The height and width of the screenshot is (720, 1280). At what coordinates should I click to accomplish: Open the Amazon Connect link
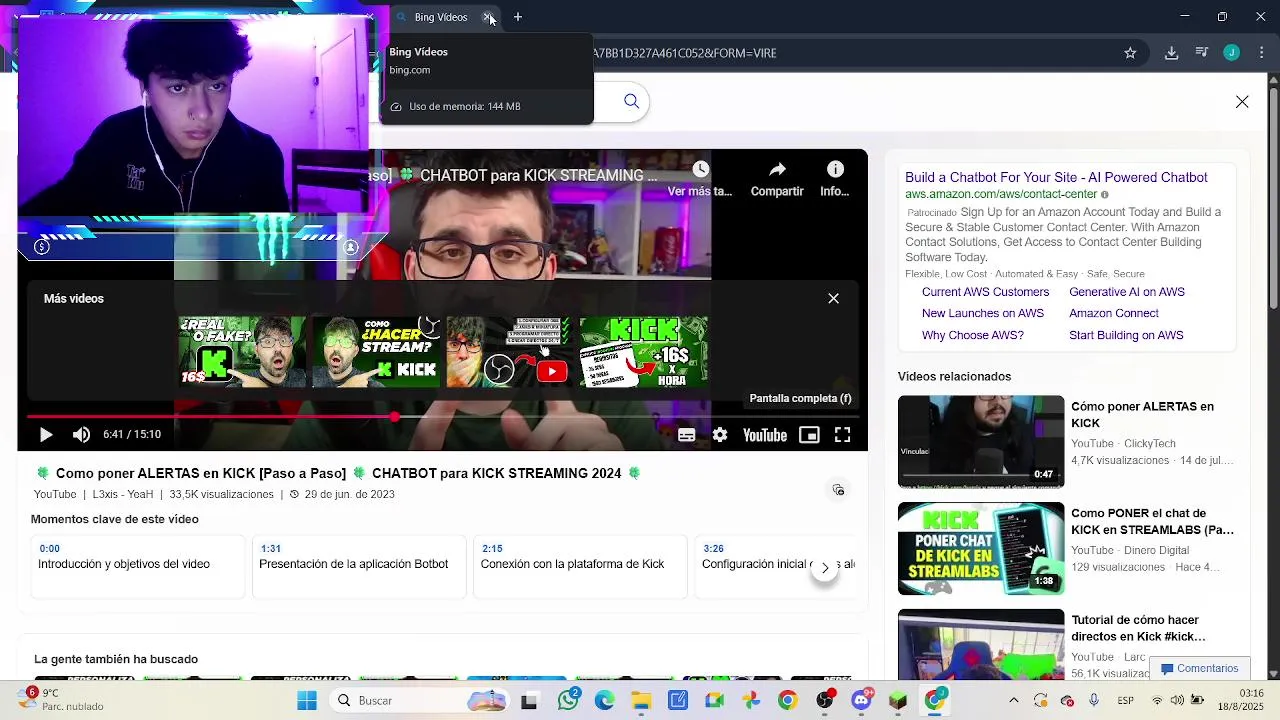(x=1114, y=313)
